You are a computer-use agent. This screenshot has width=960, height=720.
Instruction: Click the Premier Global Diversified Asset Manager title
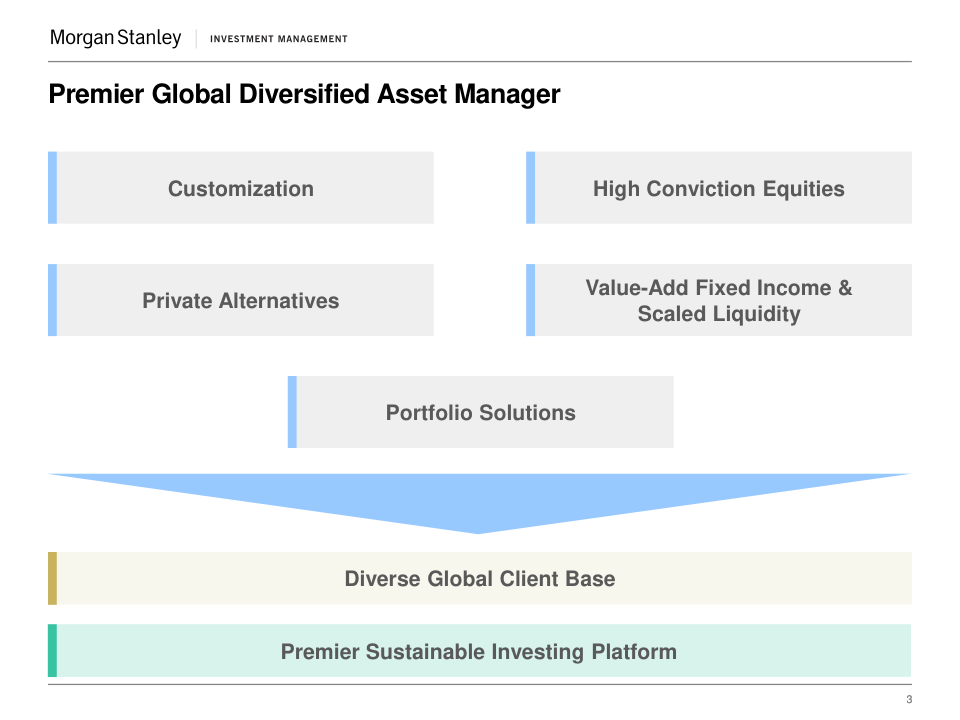click(304, 95)
